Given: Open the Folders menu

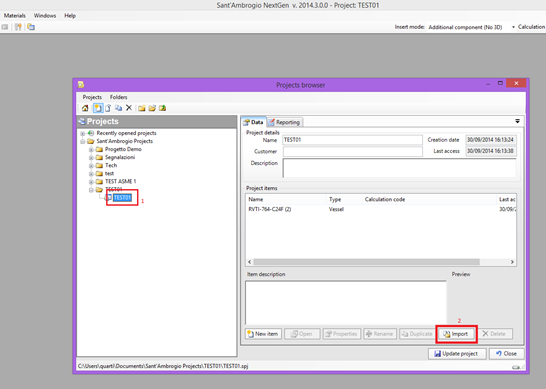Looking at the screenshot, I should pyautogui.click(x=118, y=97).
